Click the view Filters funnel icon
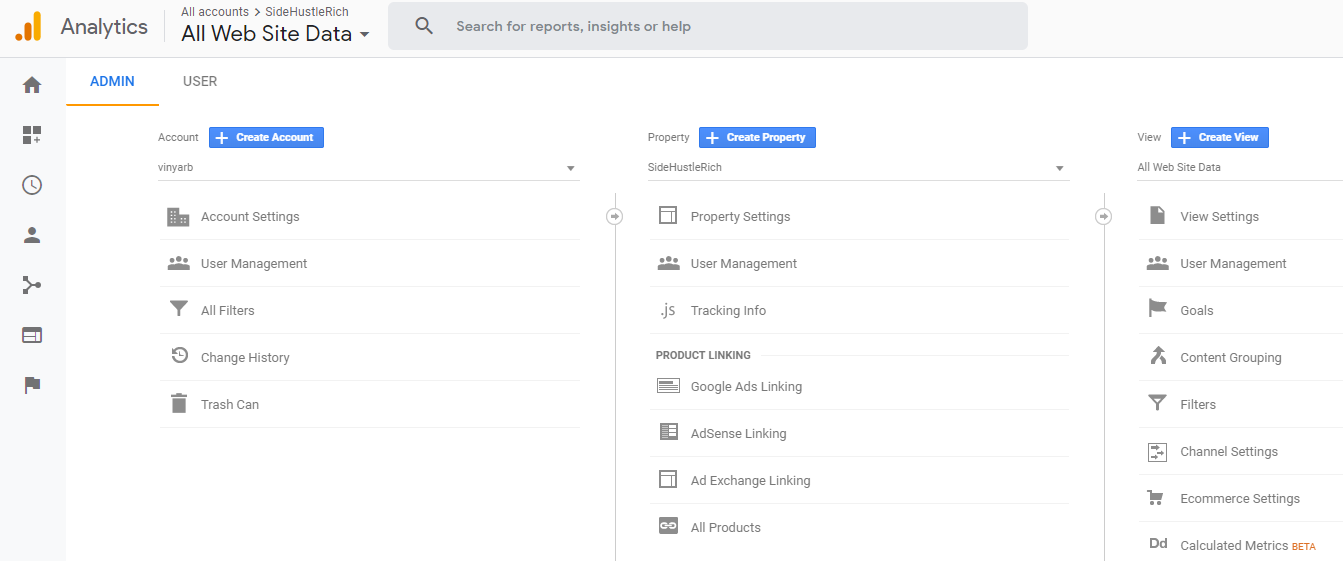The image size is (1343, 561). [x=1157, y=403]
